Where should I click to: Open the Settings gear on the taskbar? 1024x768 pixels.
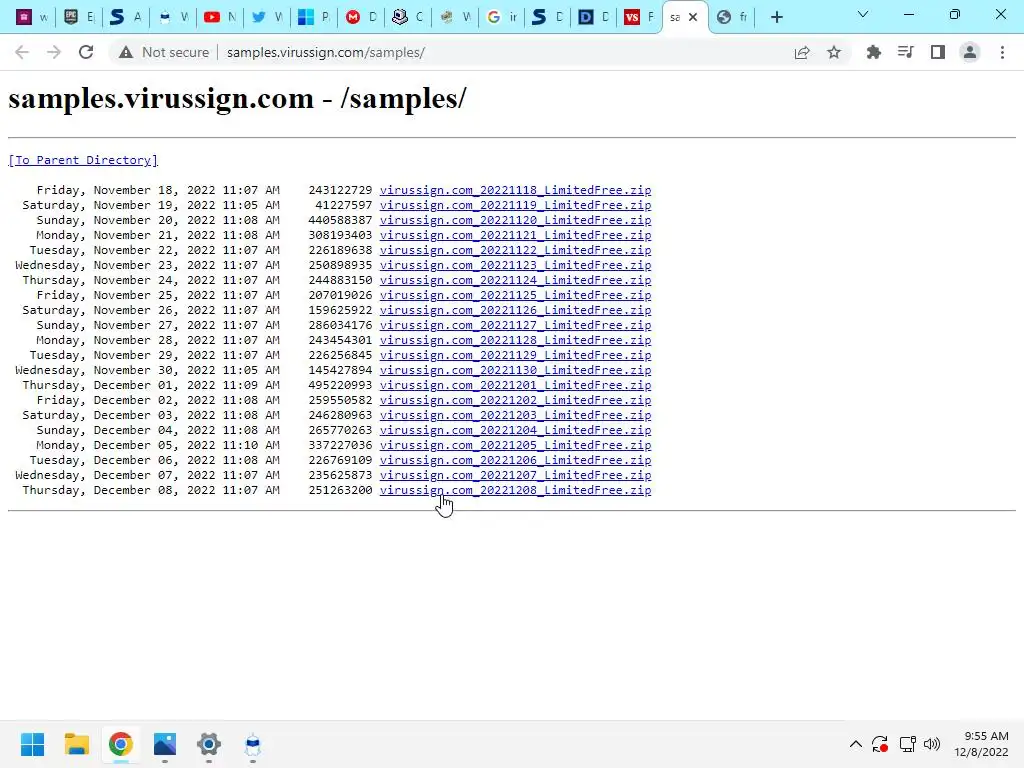209,744
